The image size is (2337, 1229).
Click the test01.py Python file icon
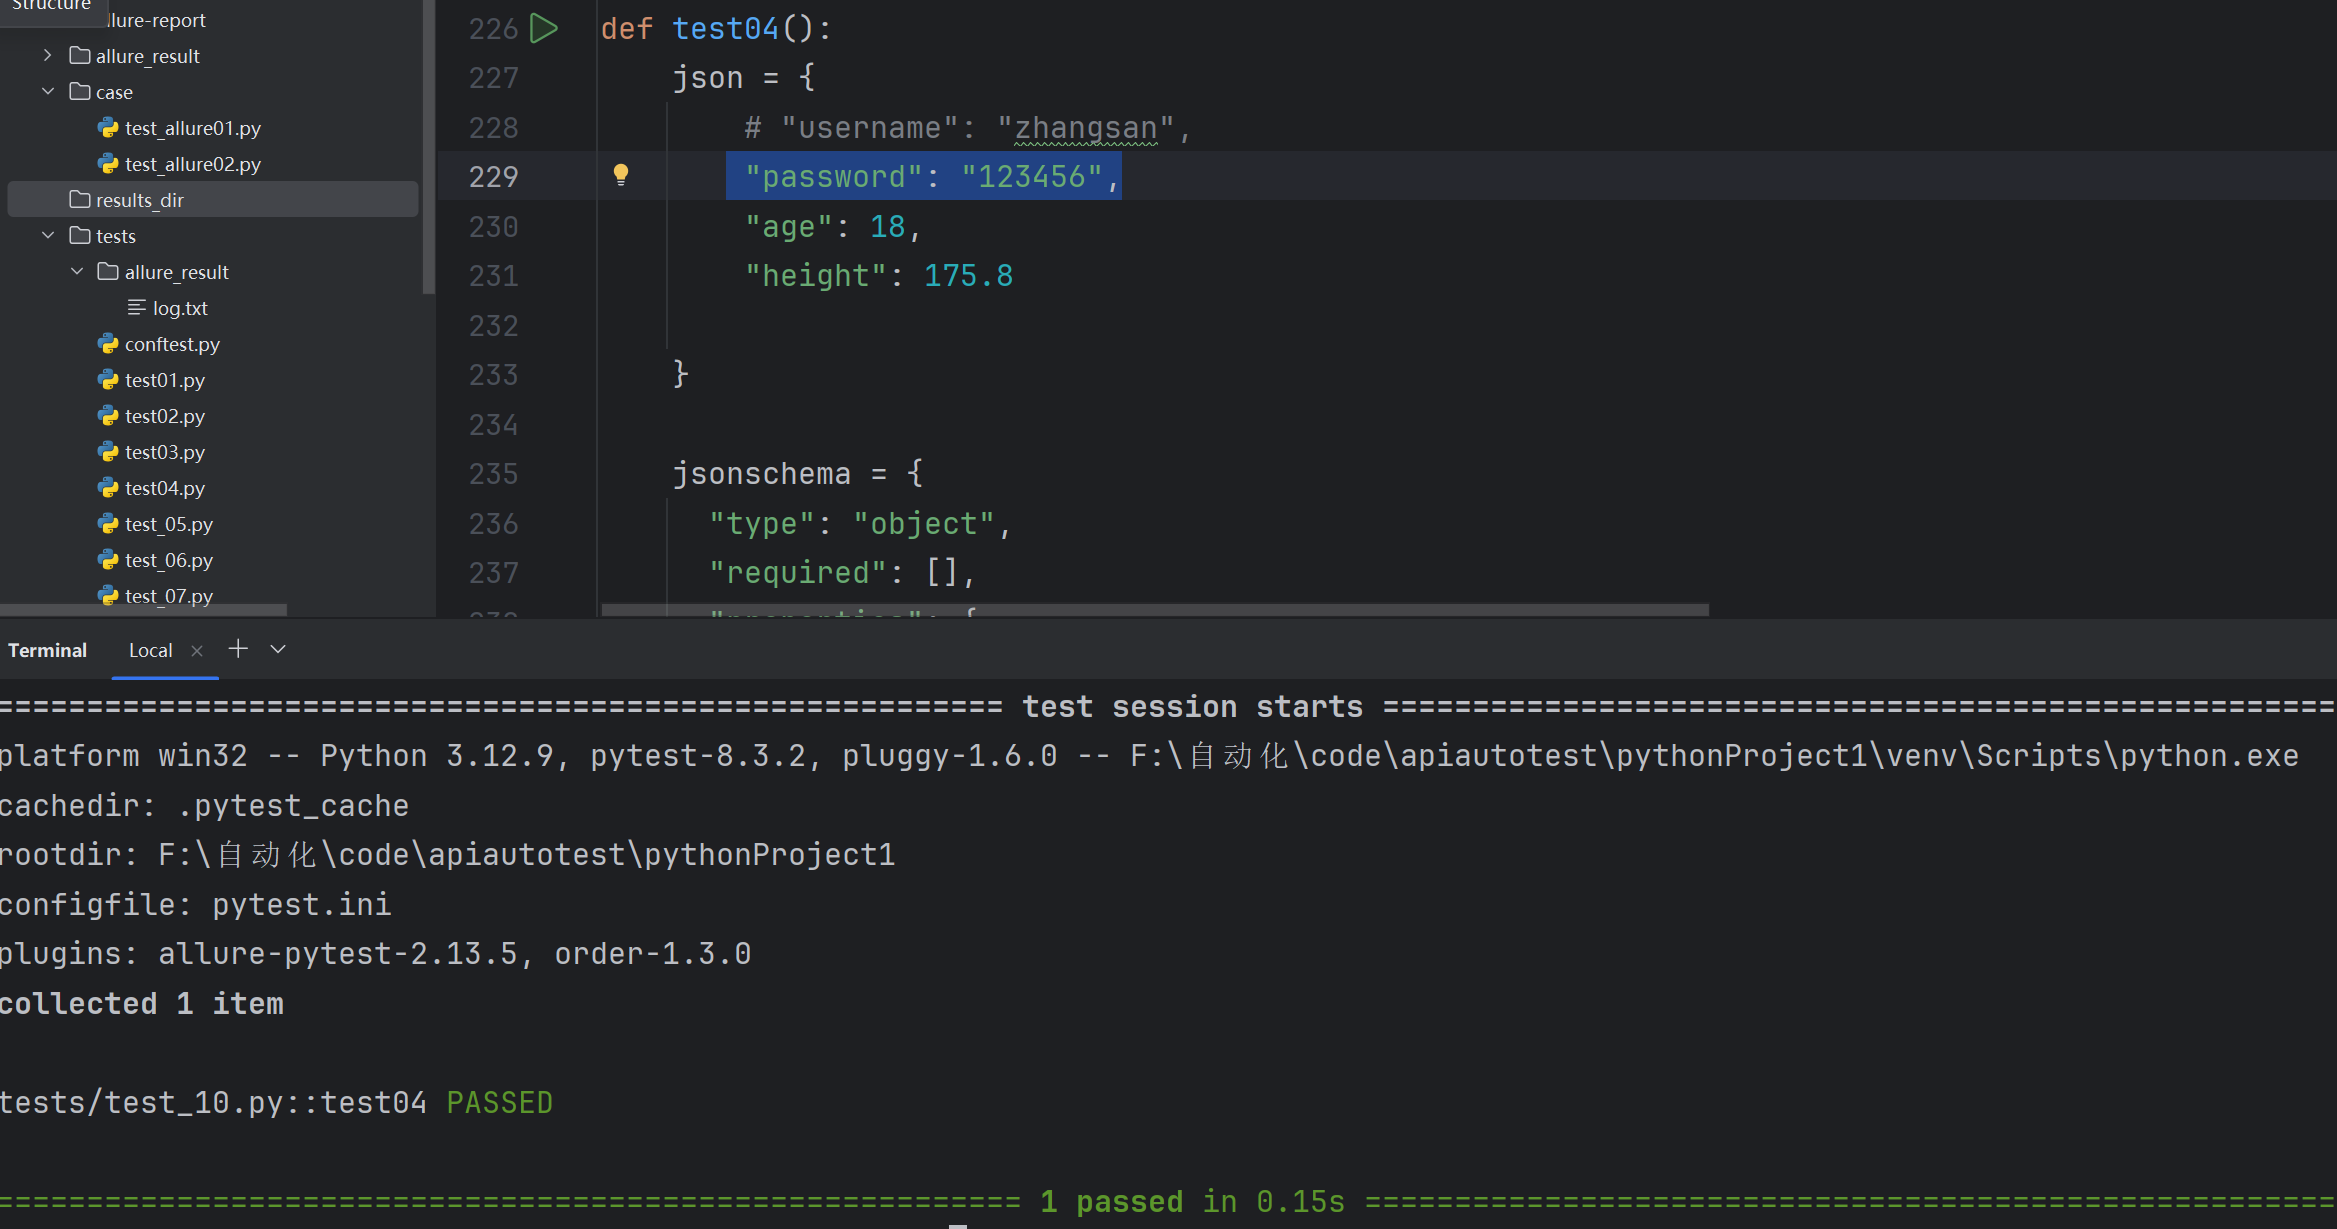tap(108, 380)
